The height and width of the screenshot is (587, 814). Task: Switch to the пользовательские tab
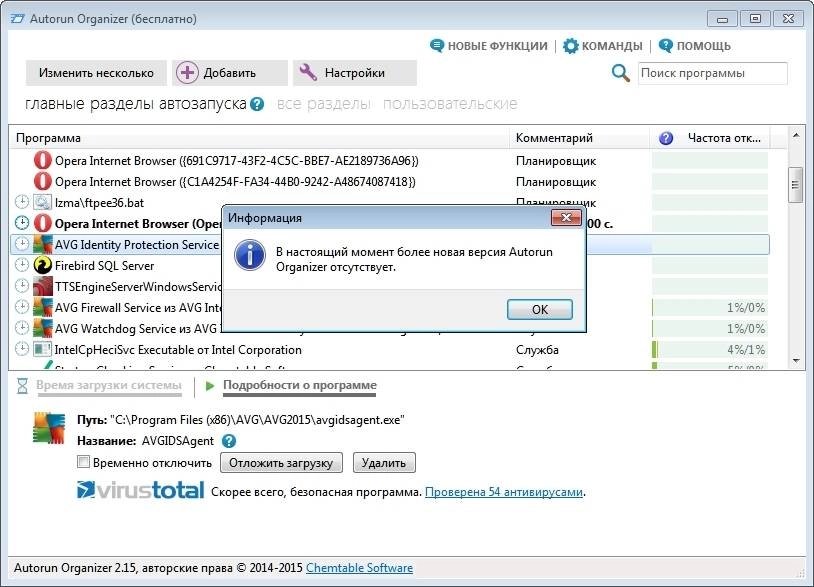click(x=450, y=104)
